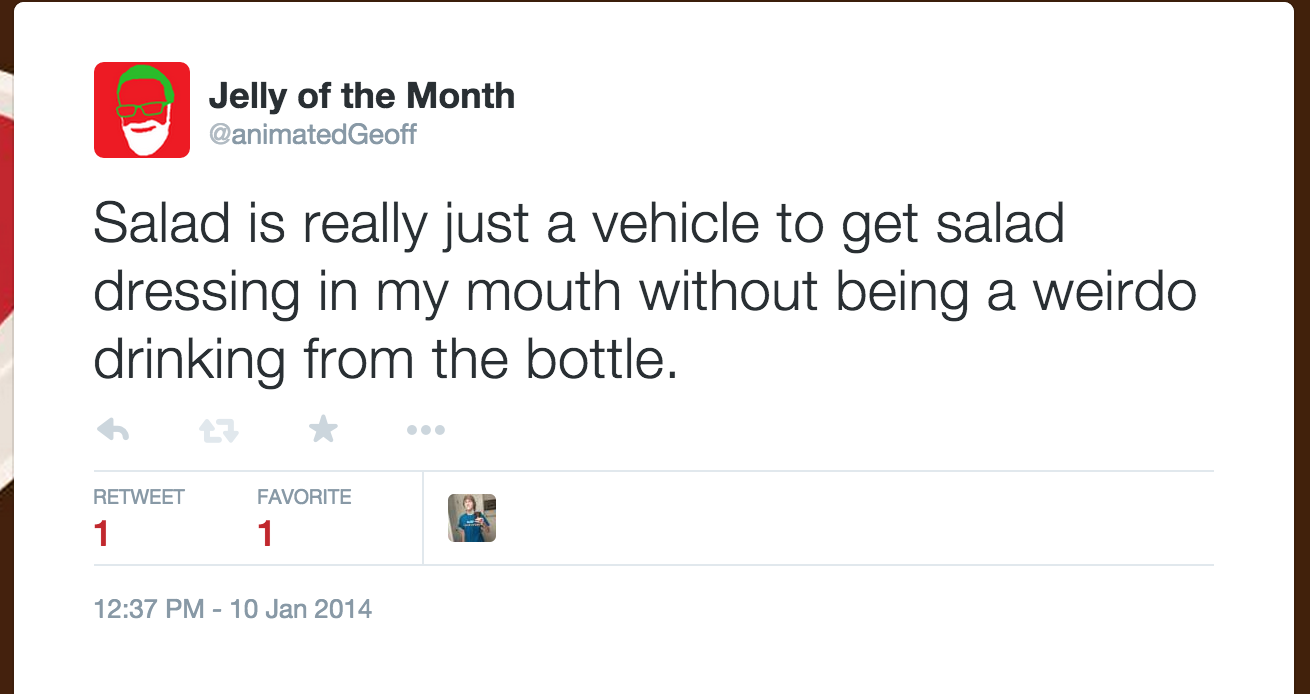1310x694 pixels.
Task: View the user who retweeted via thumbnail
Action: coord(472,518)
